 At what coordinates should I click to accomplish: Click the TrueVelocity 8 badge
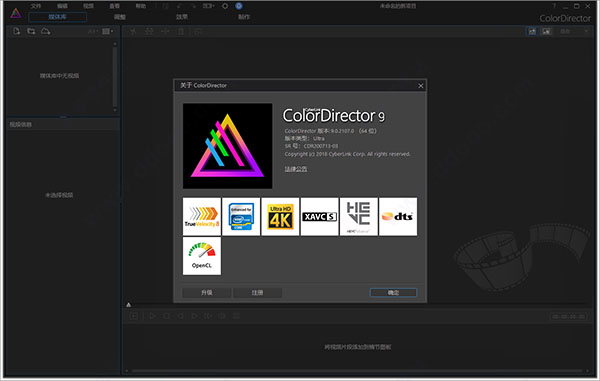coord(202,217)
